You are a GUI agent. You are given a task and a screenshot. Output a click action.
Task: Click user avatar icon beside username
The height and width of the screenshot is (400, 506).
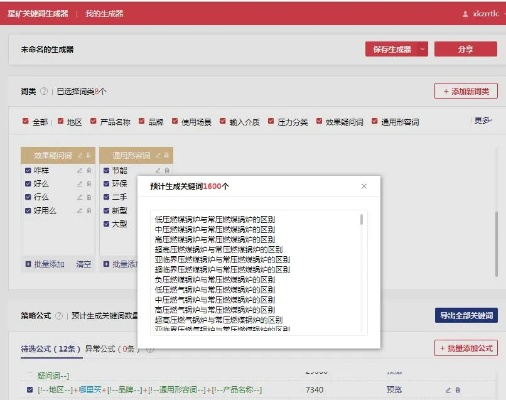tap(465, 14)
